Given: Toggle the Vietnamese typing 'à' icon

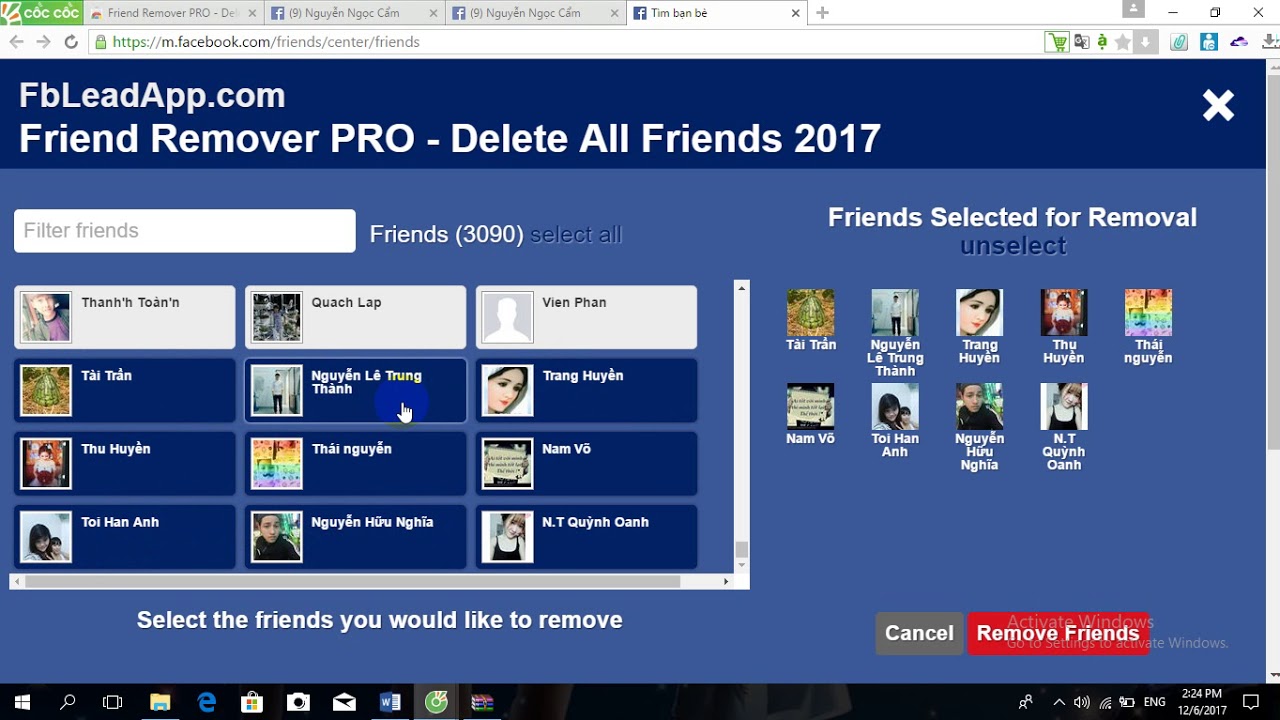Looking at the screenshot, I should tap(1102, 42).
